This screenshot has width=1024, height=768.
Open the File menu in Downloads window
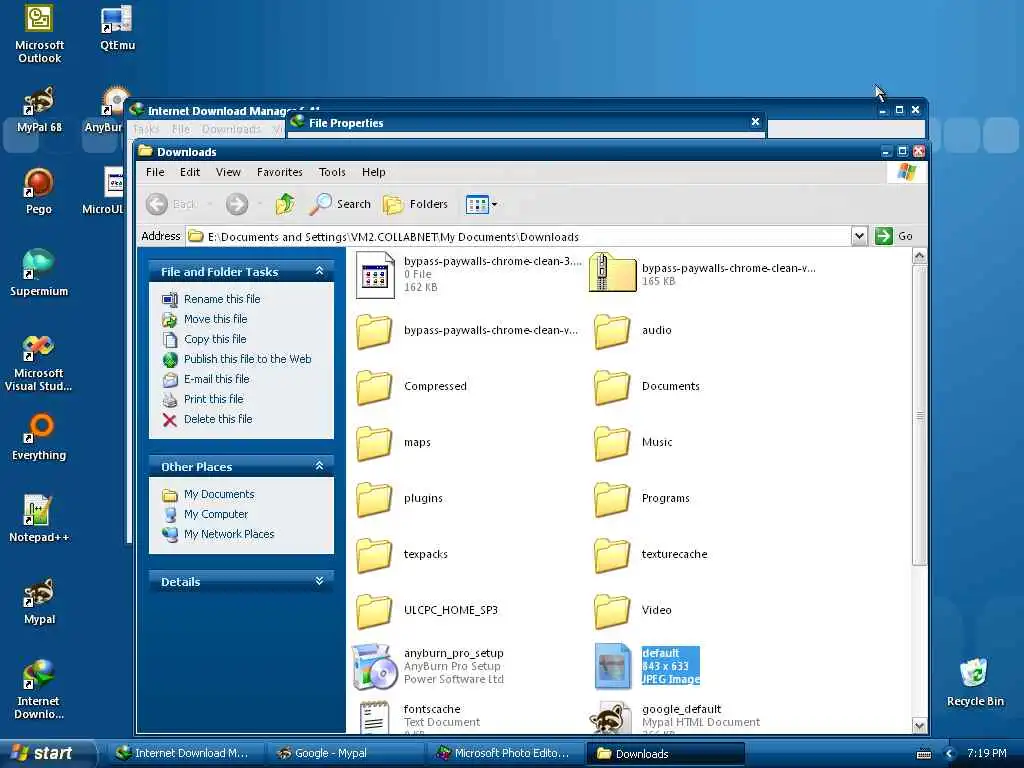pos(155,172)
